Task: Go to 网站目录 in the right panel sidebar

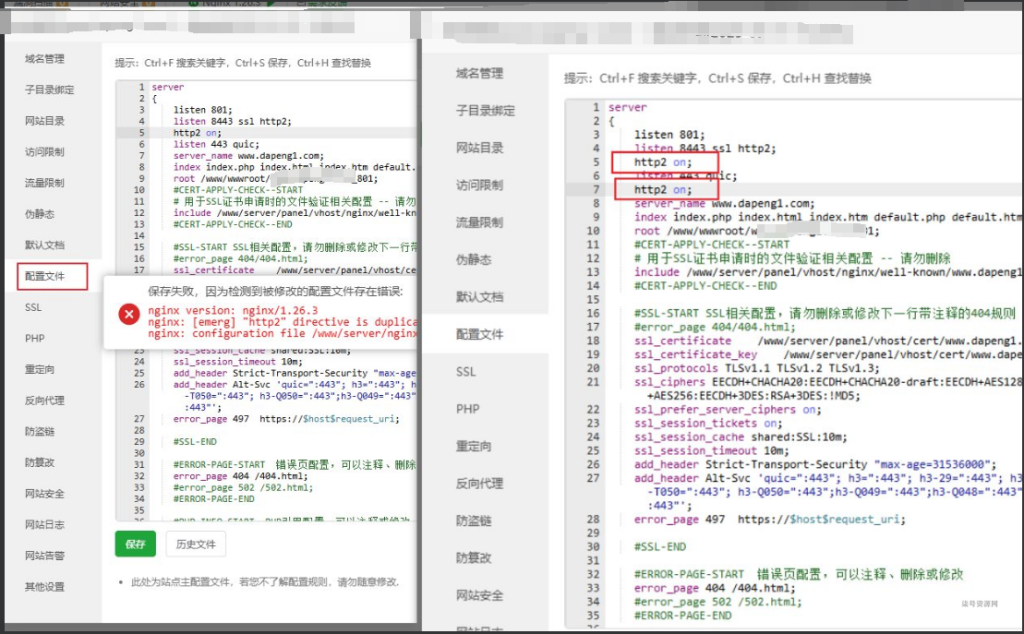Action: [480, 148]
